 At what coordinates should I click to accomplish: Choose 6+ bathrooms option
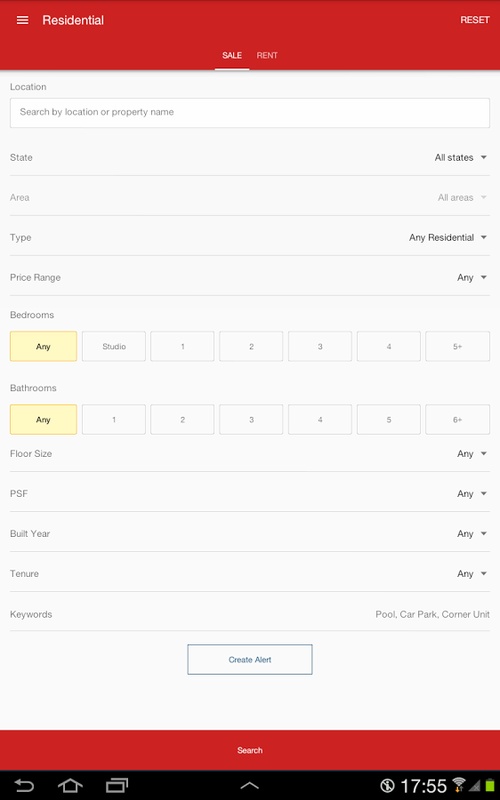(x=457, y=419)
